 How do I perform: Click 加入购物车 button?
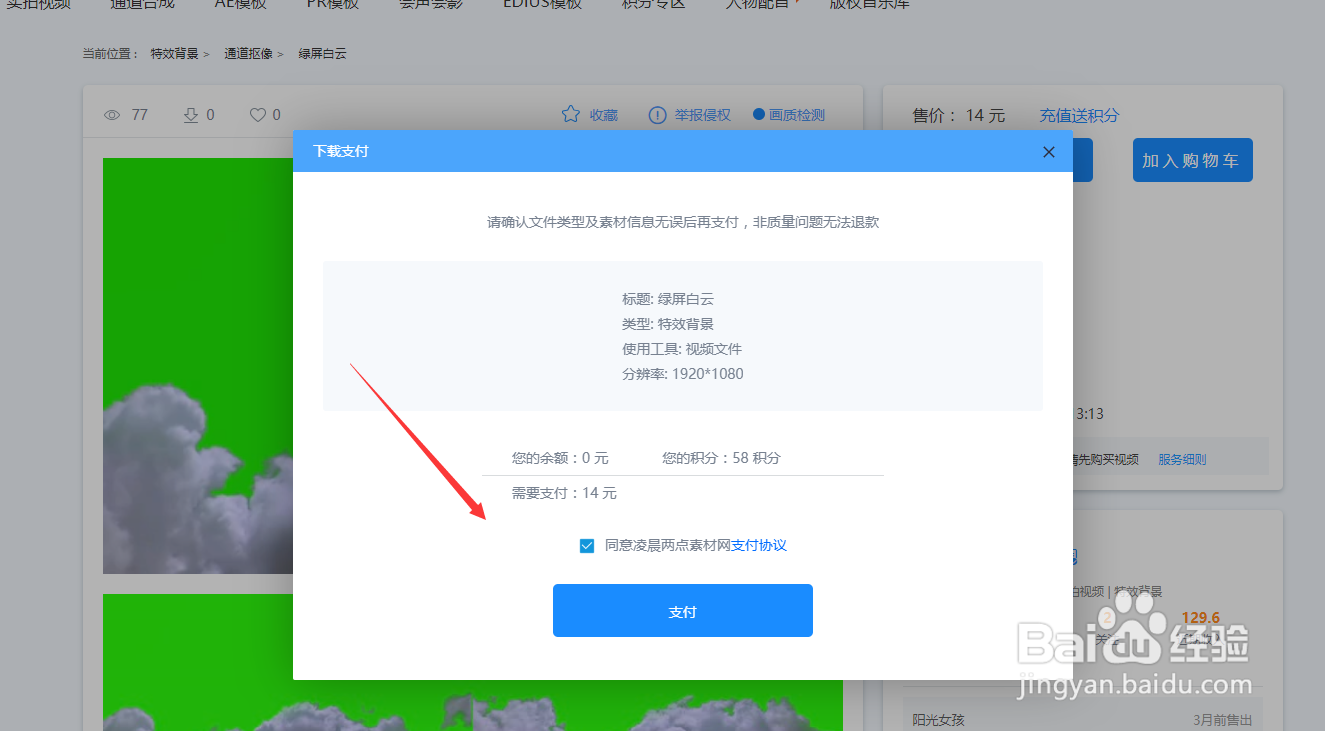[x=1192, y=160]
